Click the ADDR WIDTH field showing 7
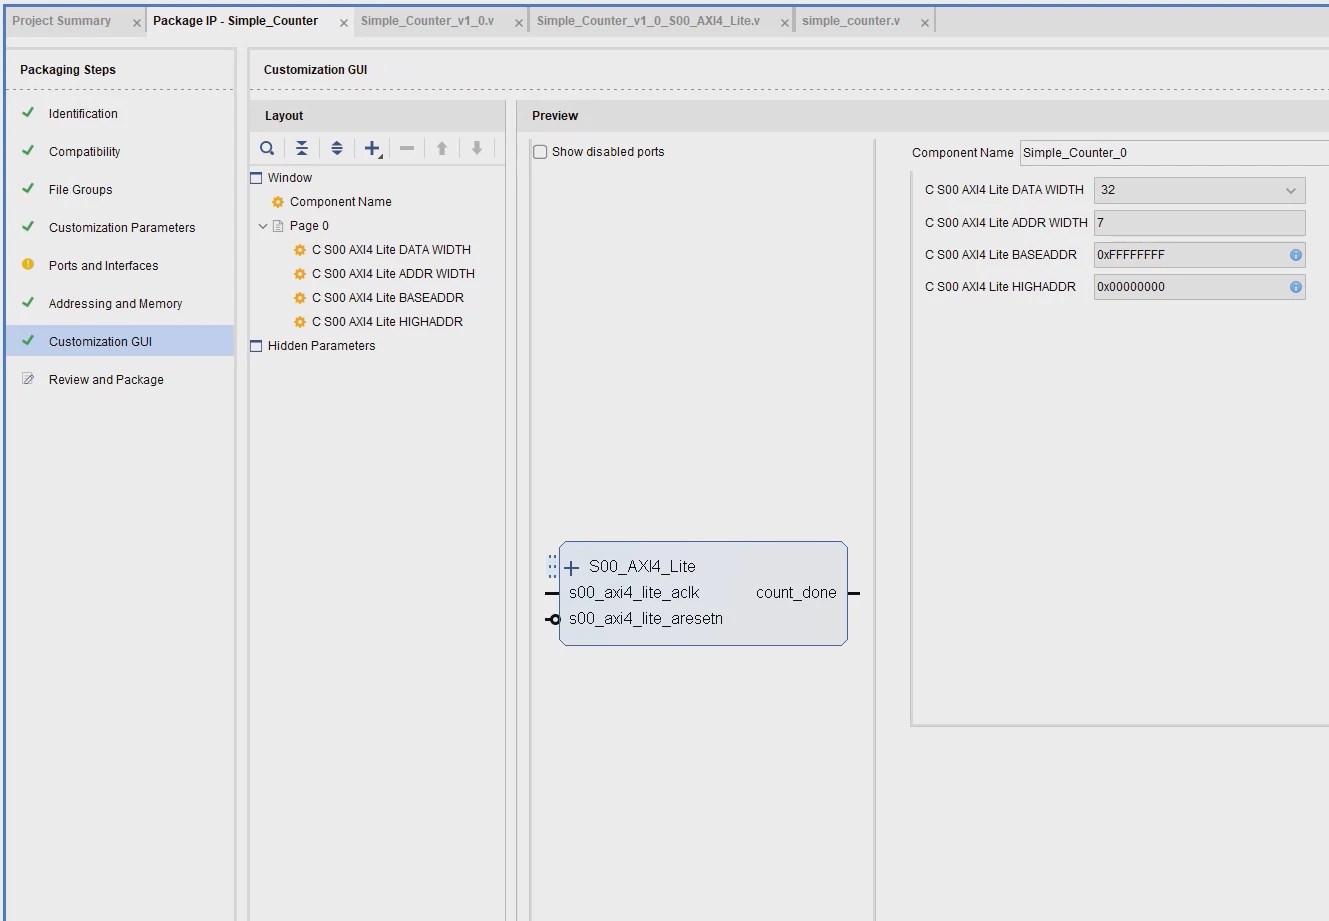Screen dimensions: 1329x921 tap(1199, 223)
